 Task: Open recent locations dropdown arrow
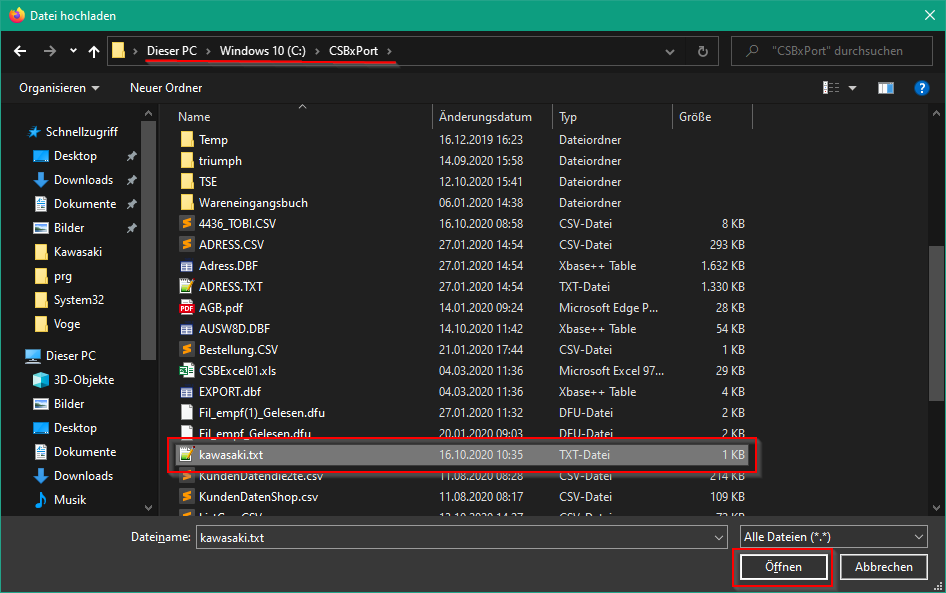pyautogui.click(x=73, y=51)
